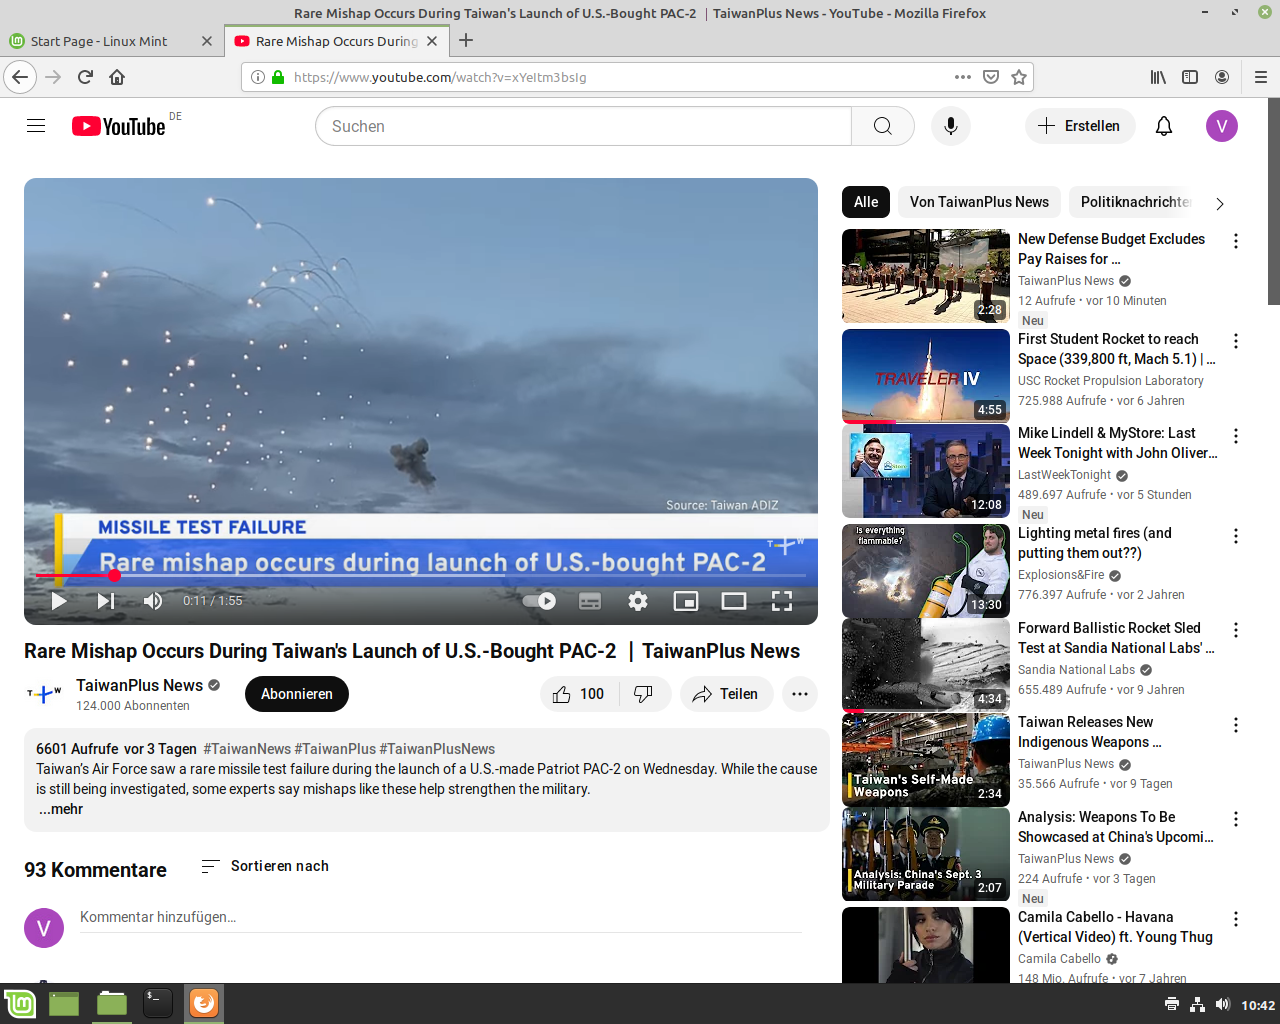
Task: Open Firefox library icon
Action: pyautogui.click(x=1158, y=77)
